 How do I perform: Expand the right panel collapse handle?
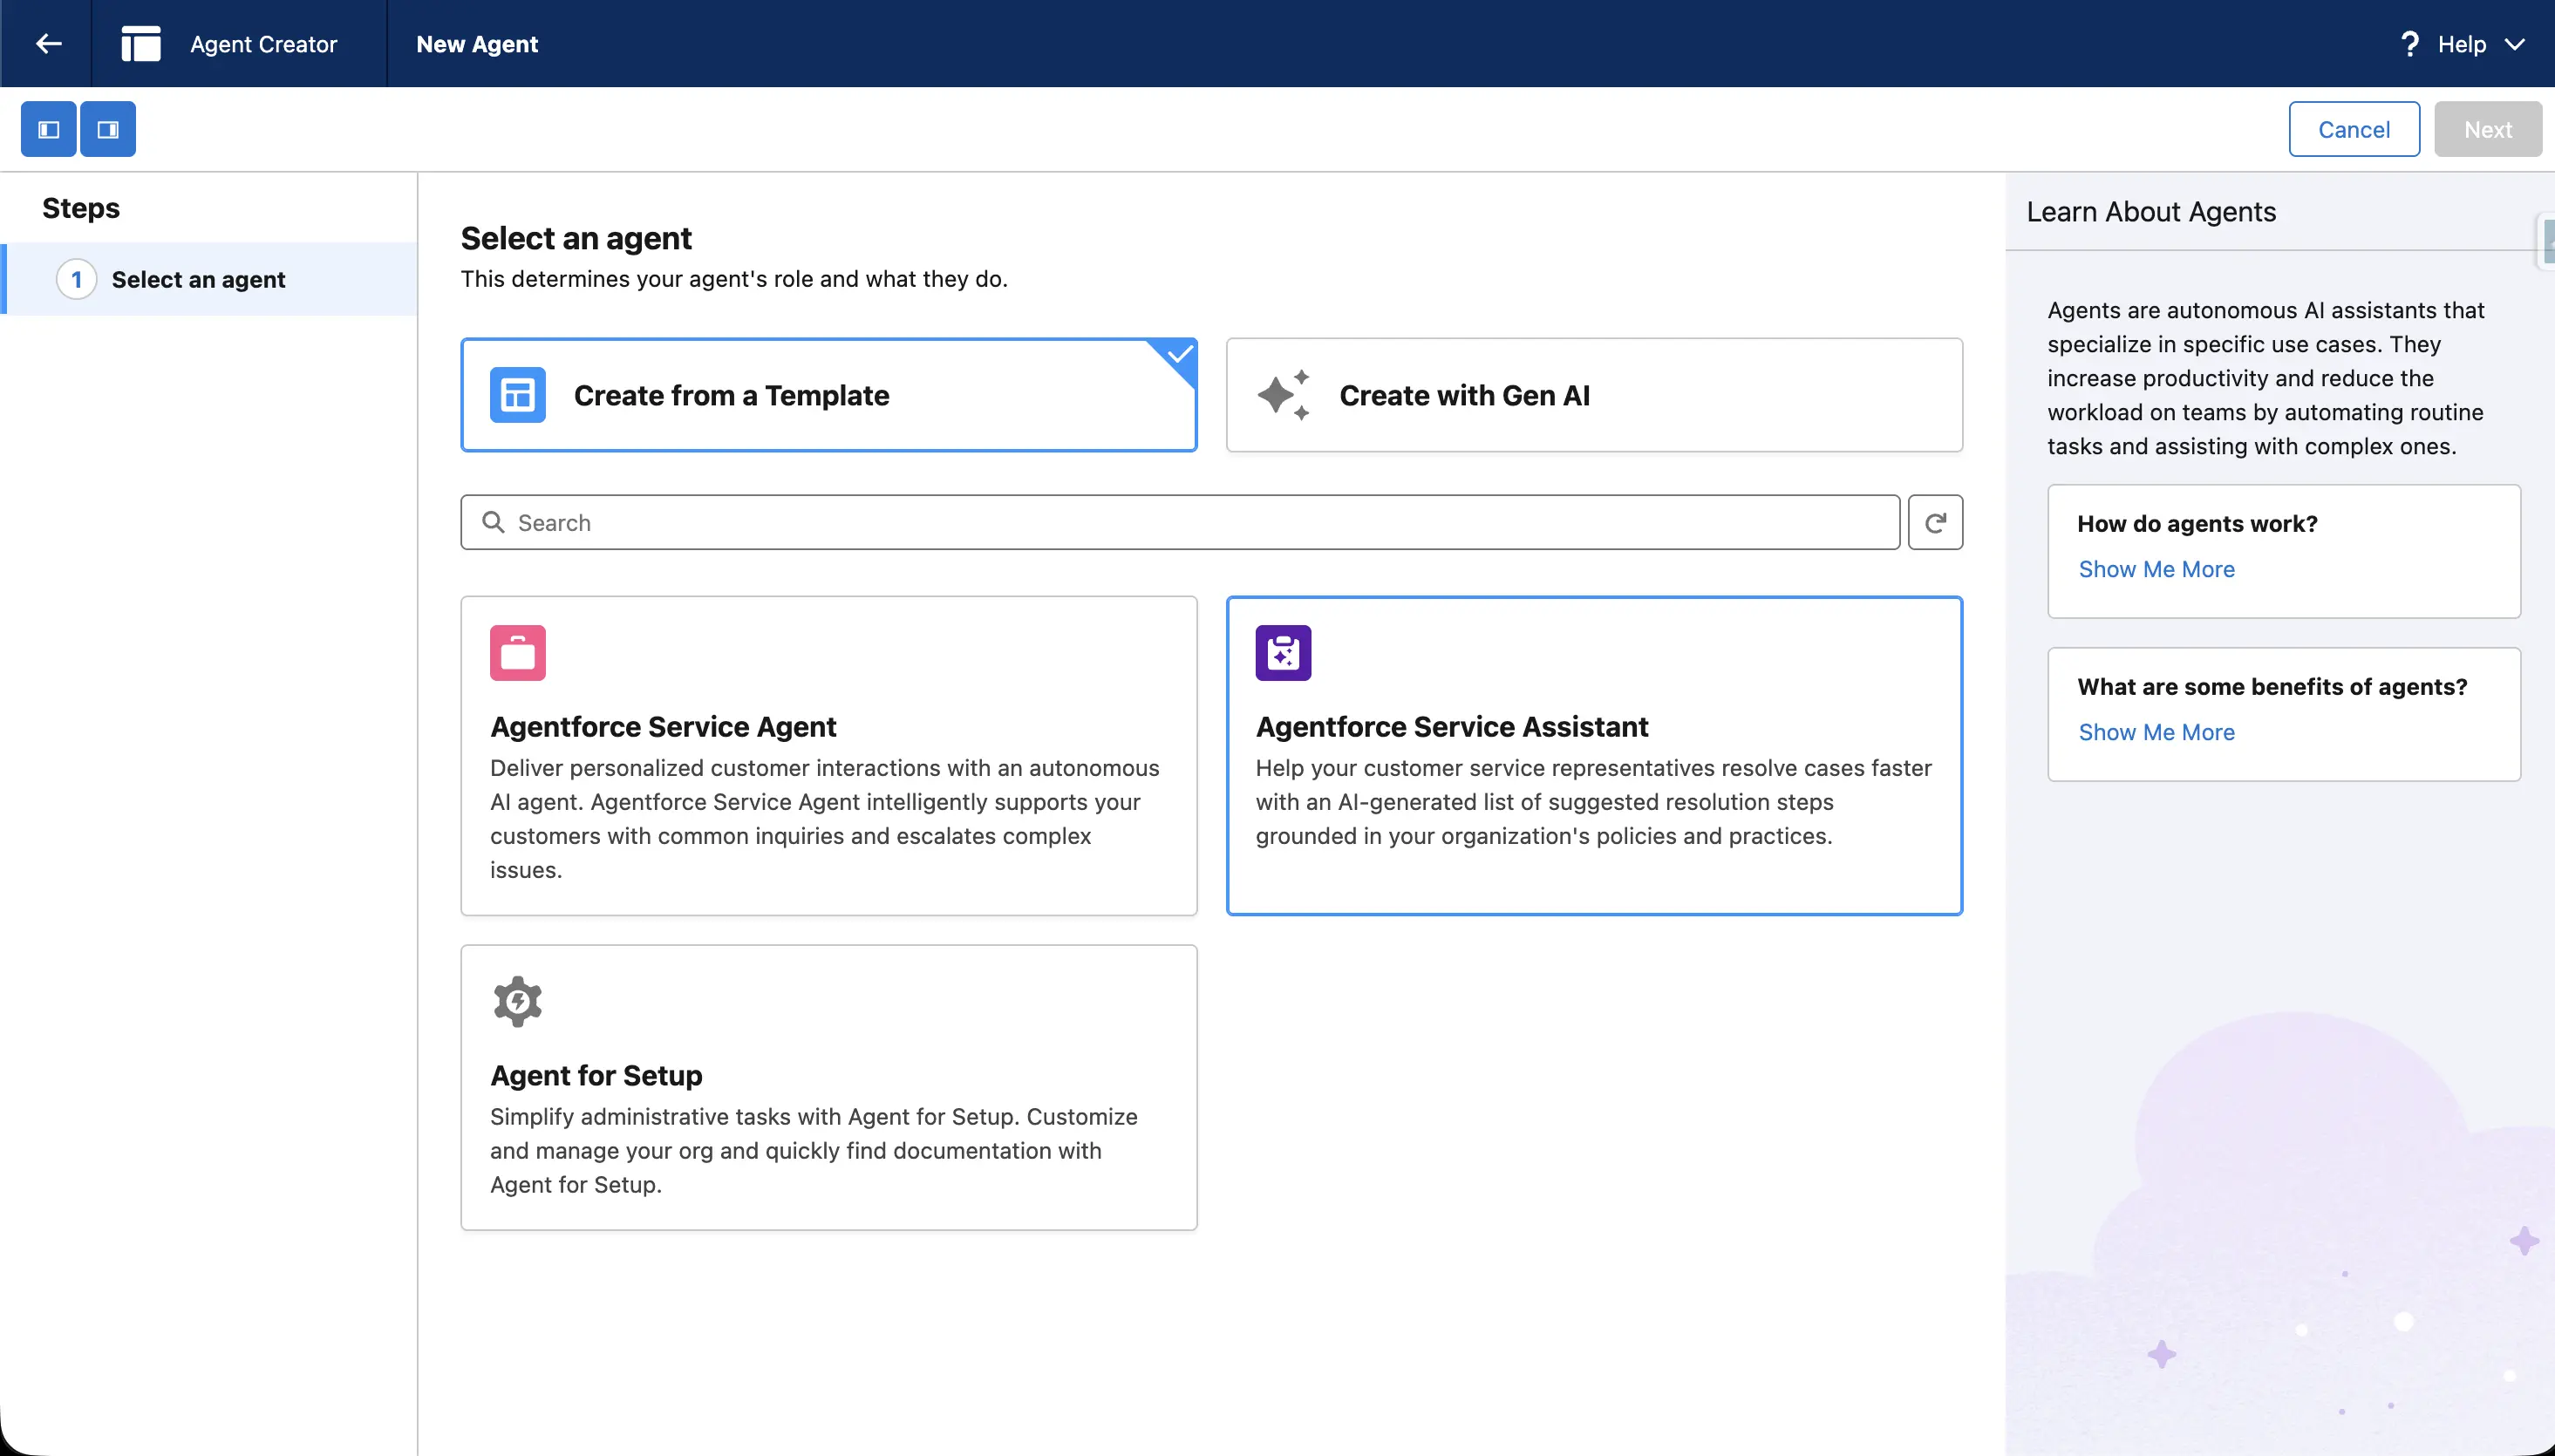tap(2548, 241)
